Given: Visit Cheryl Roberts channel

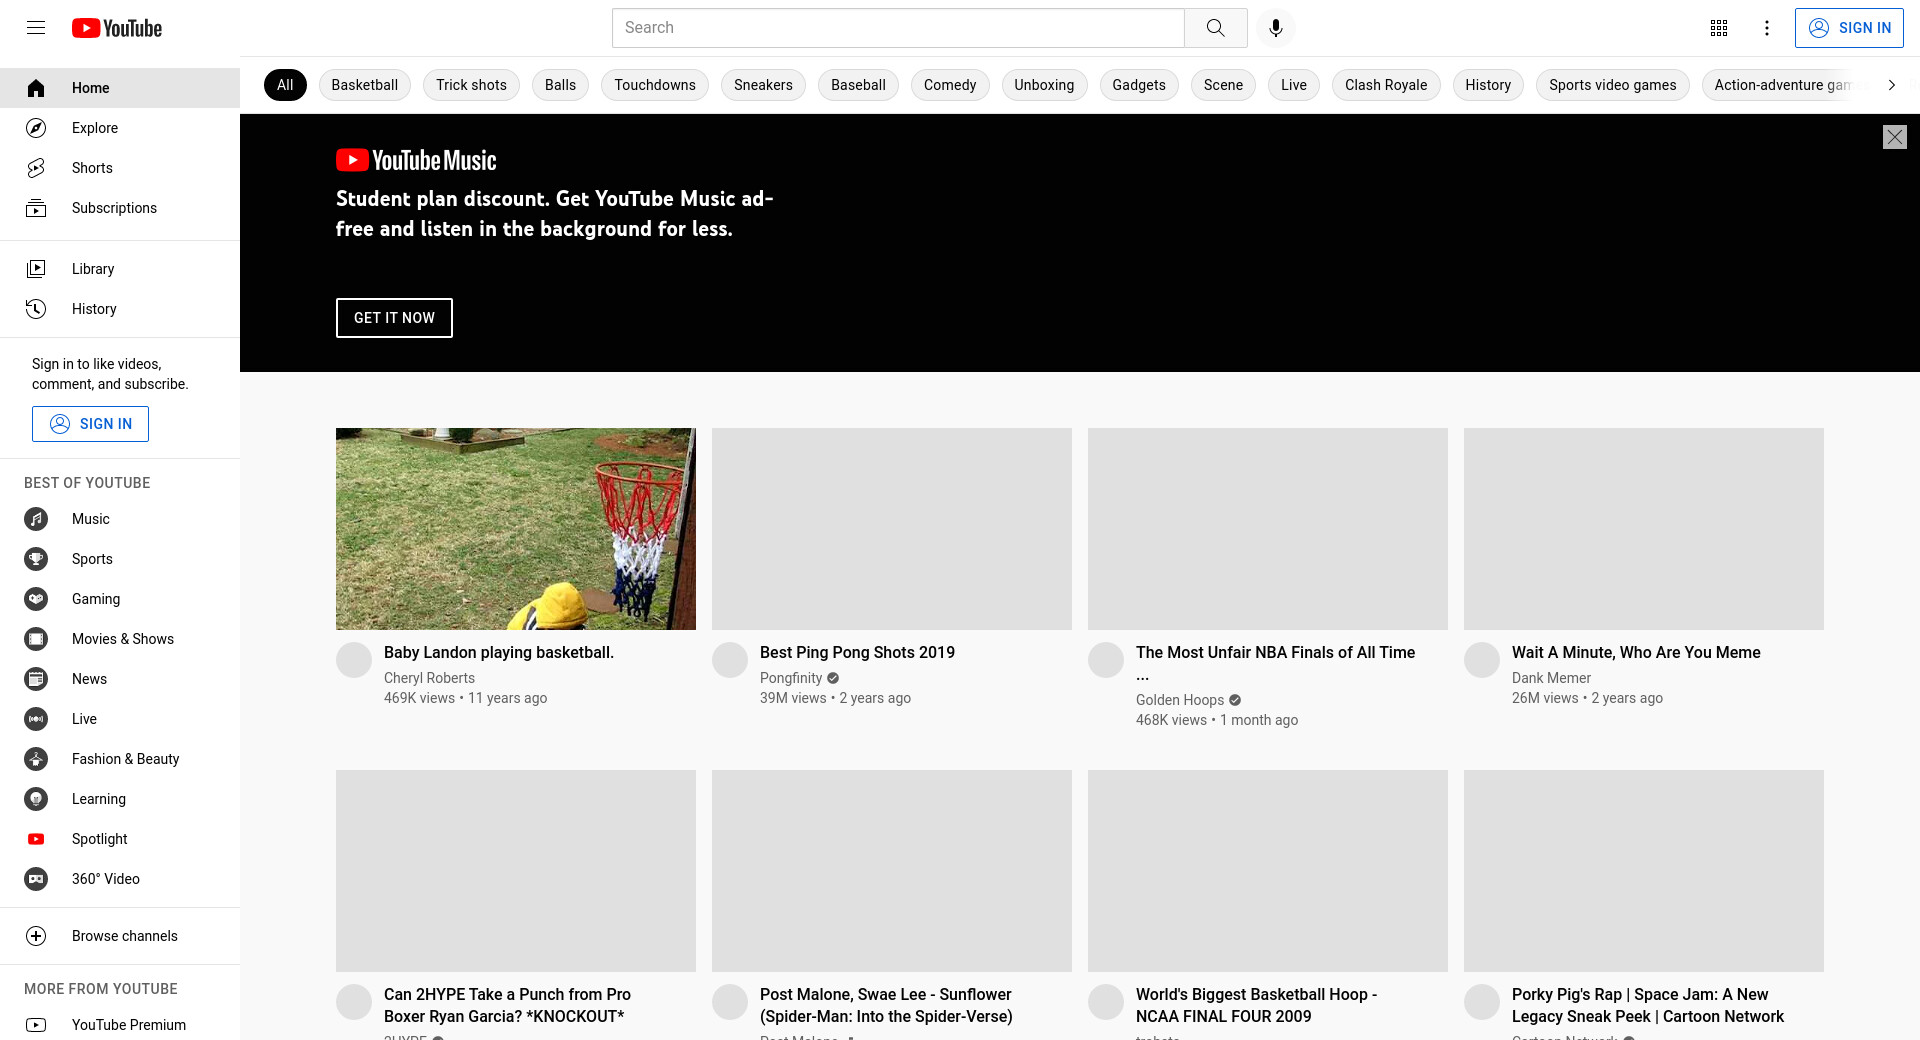Looking at the screenshot, I should coord(429,678).
